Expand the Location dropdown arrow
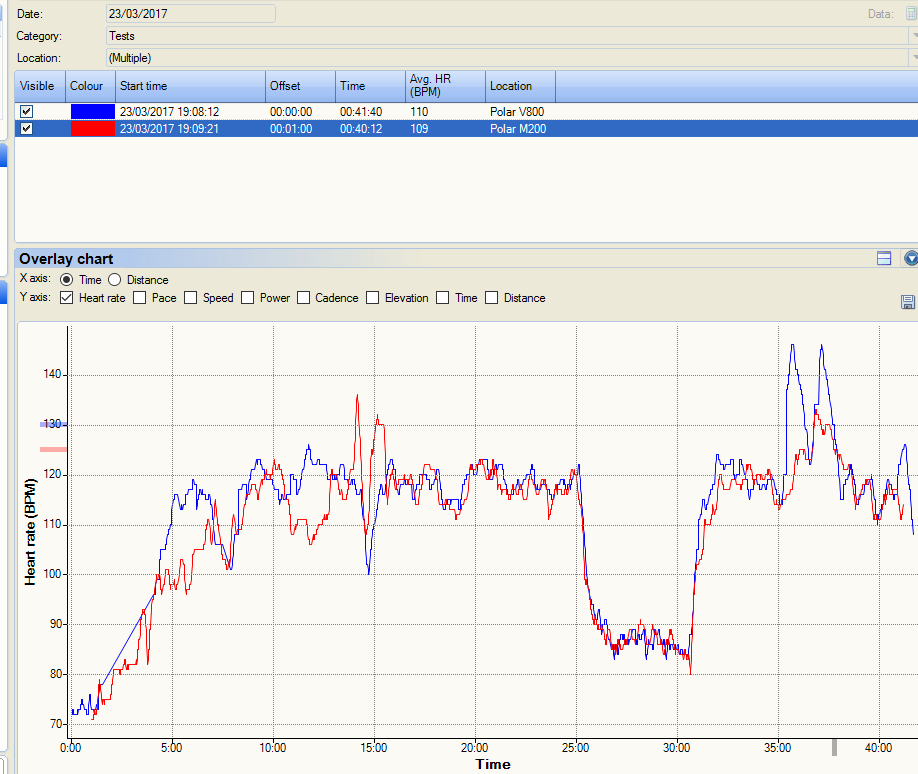Screen dimensions: 918x774 click(x=913, y=58)
